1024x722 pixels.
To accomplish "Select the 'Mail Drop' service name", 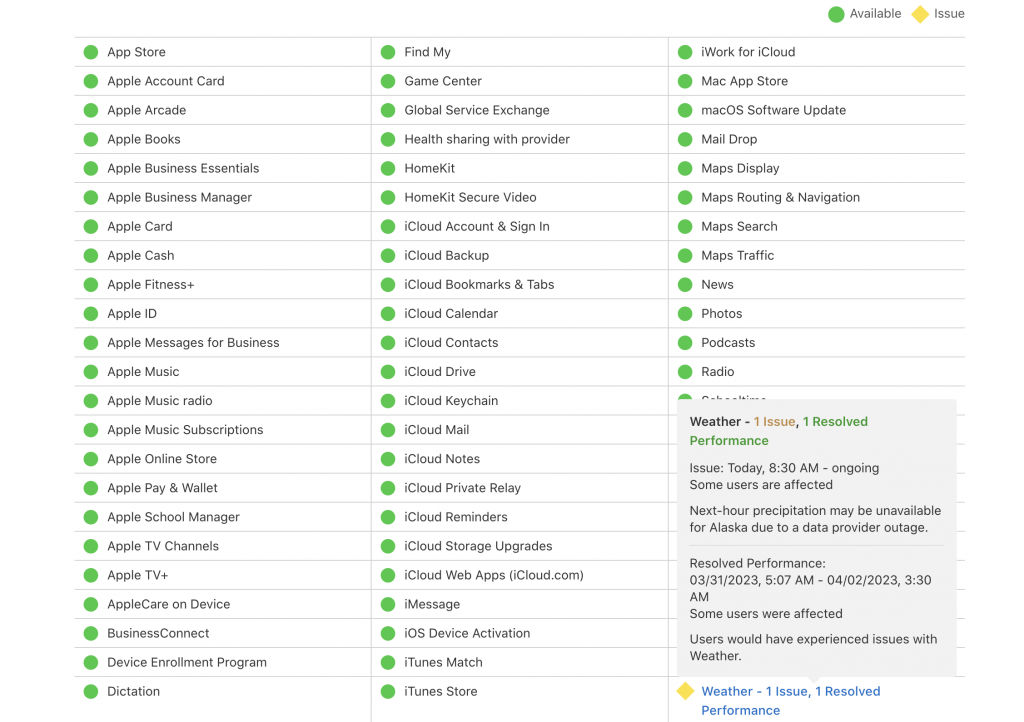I will 729,139.
